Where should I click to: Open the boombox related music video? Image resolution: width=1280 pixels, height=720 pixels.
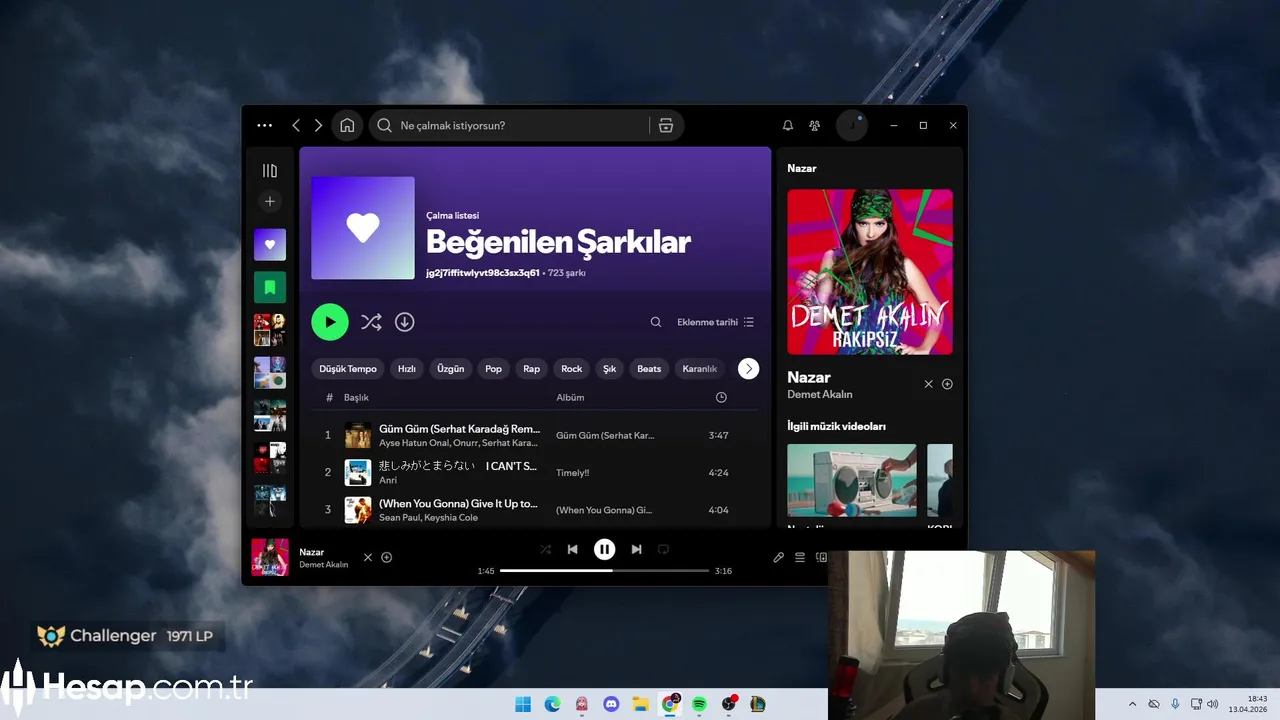point(852,480)
